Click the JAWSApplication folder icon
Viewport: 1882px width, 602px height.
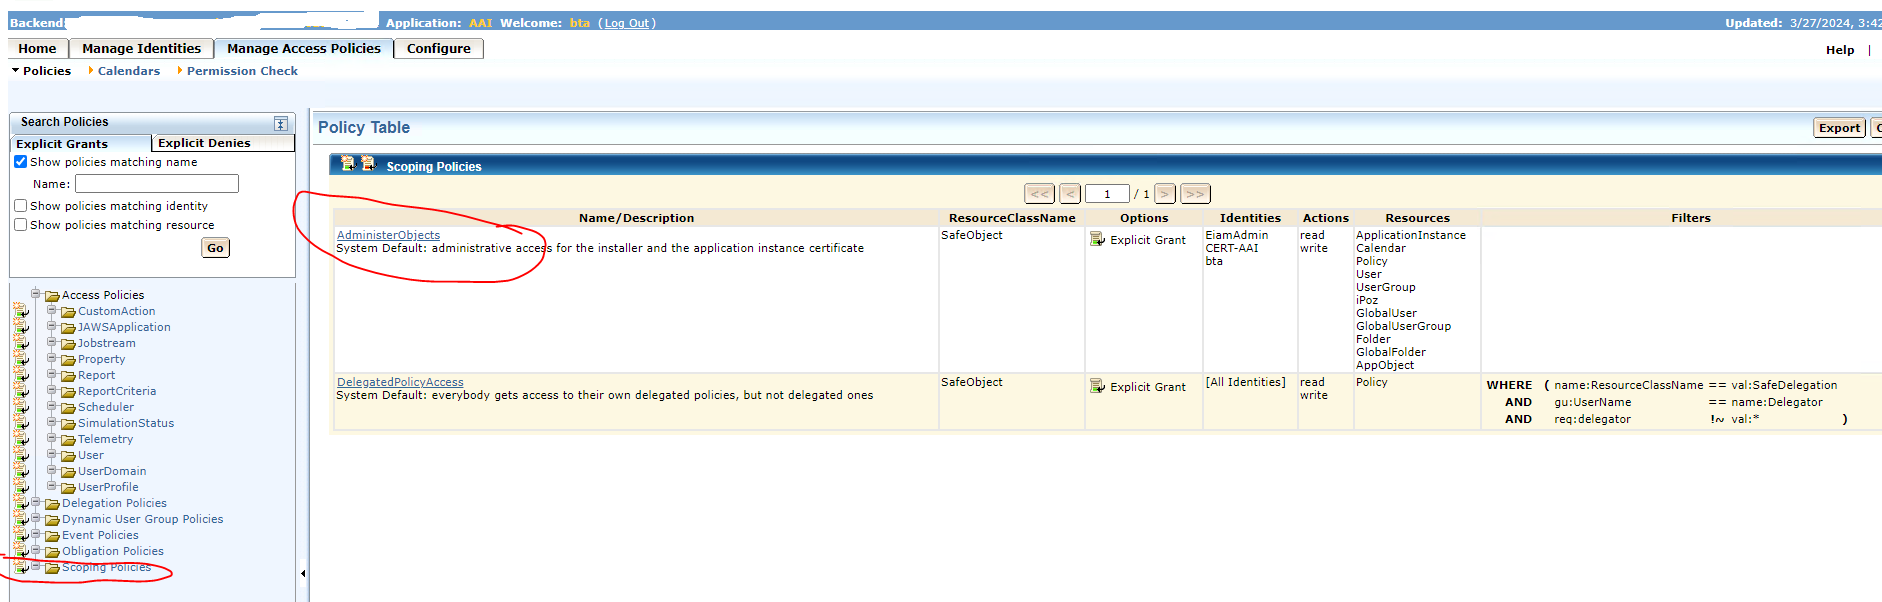69,328
